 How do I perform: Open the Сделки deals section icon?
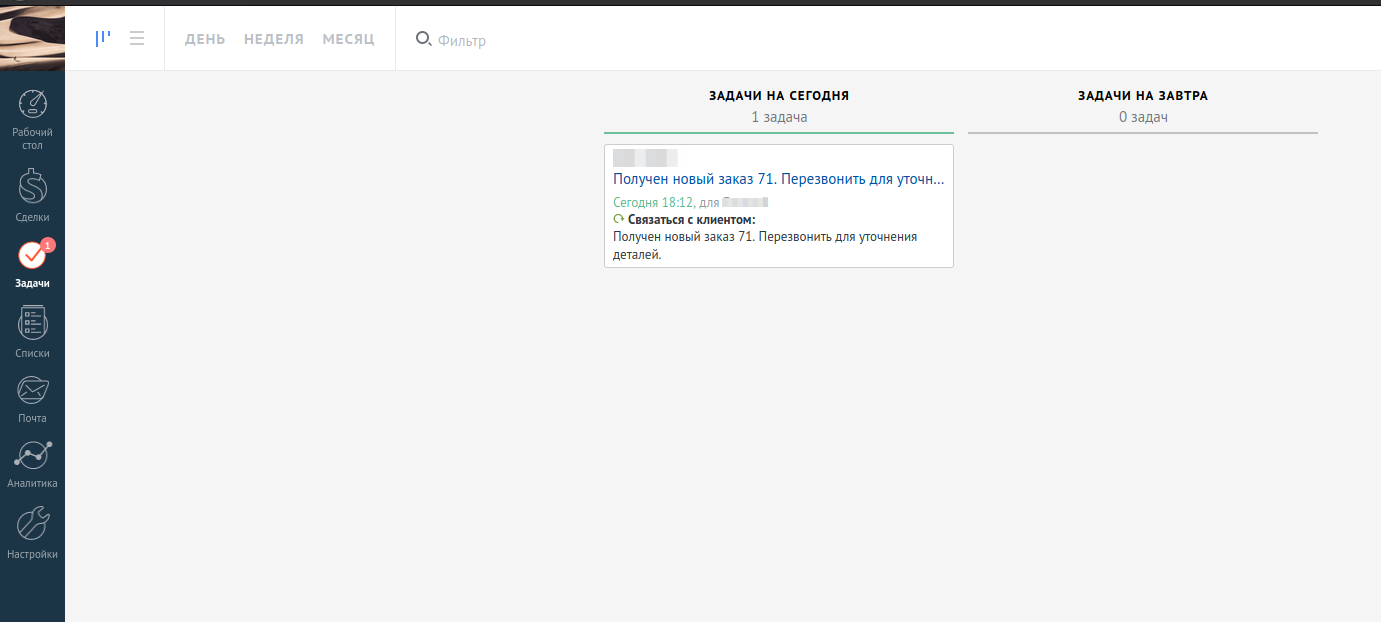(32, 186)
